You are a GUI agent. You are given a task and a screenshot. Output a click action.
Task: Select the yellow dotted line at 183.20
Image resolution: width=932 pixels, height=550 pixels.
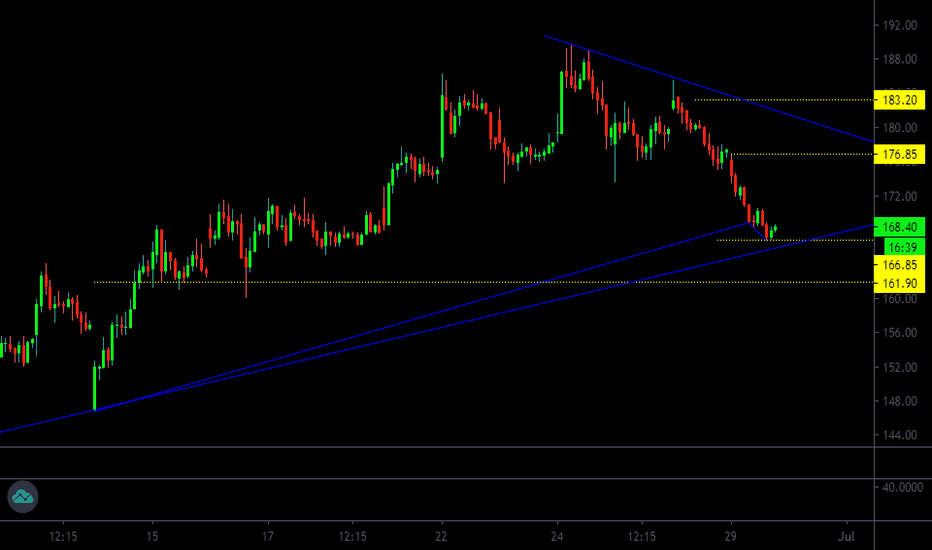click(785, 100)
